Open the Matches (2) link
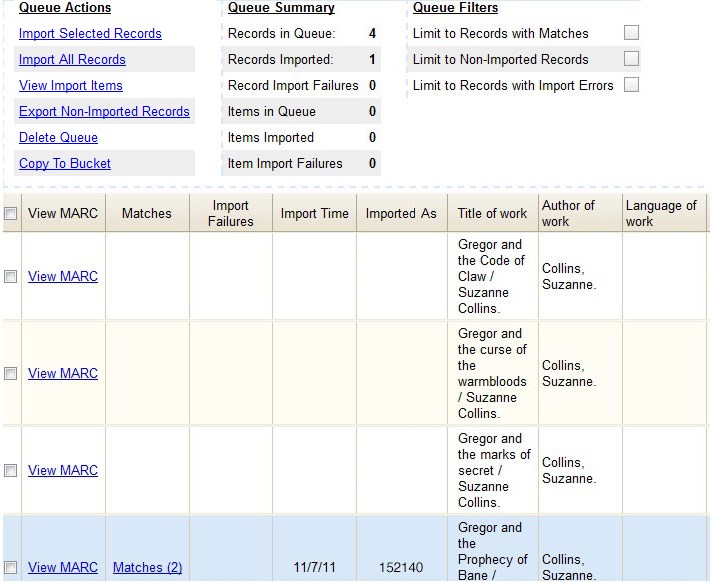This screenshot has height=582, width=713. (x=147, y=567)
